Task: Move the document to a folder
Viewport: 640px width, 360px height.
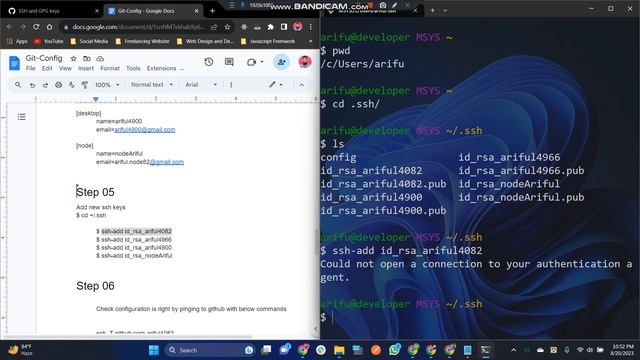Action: (87, 59)
